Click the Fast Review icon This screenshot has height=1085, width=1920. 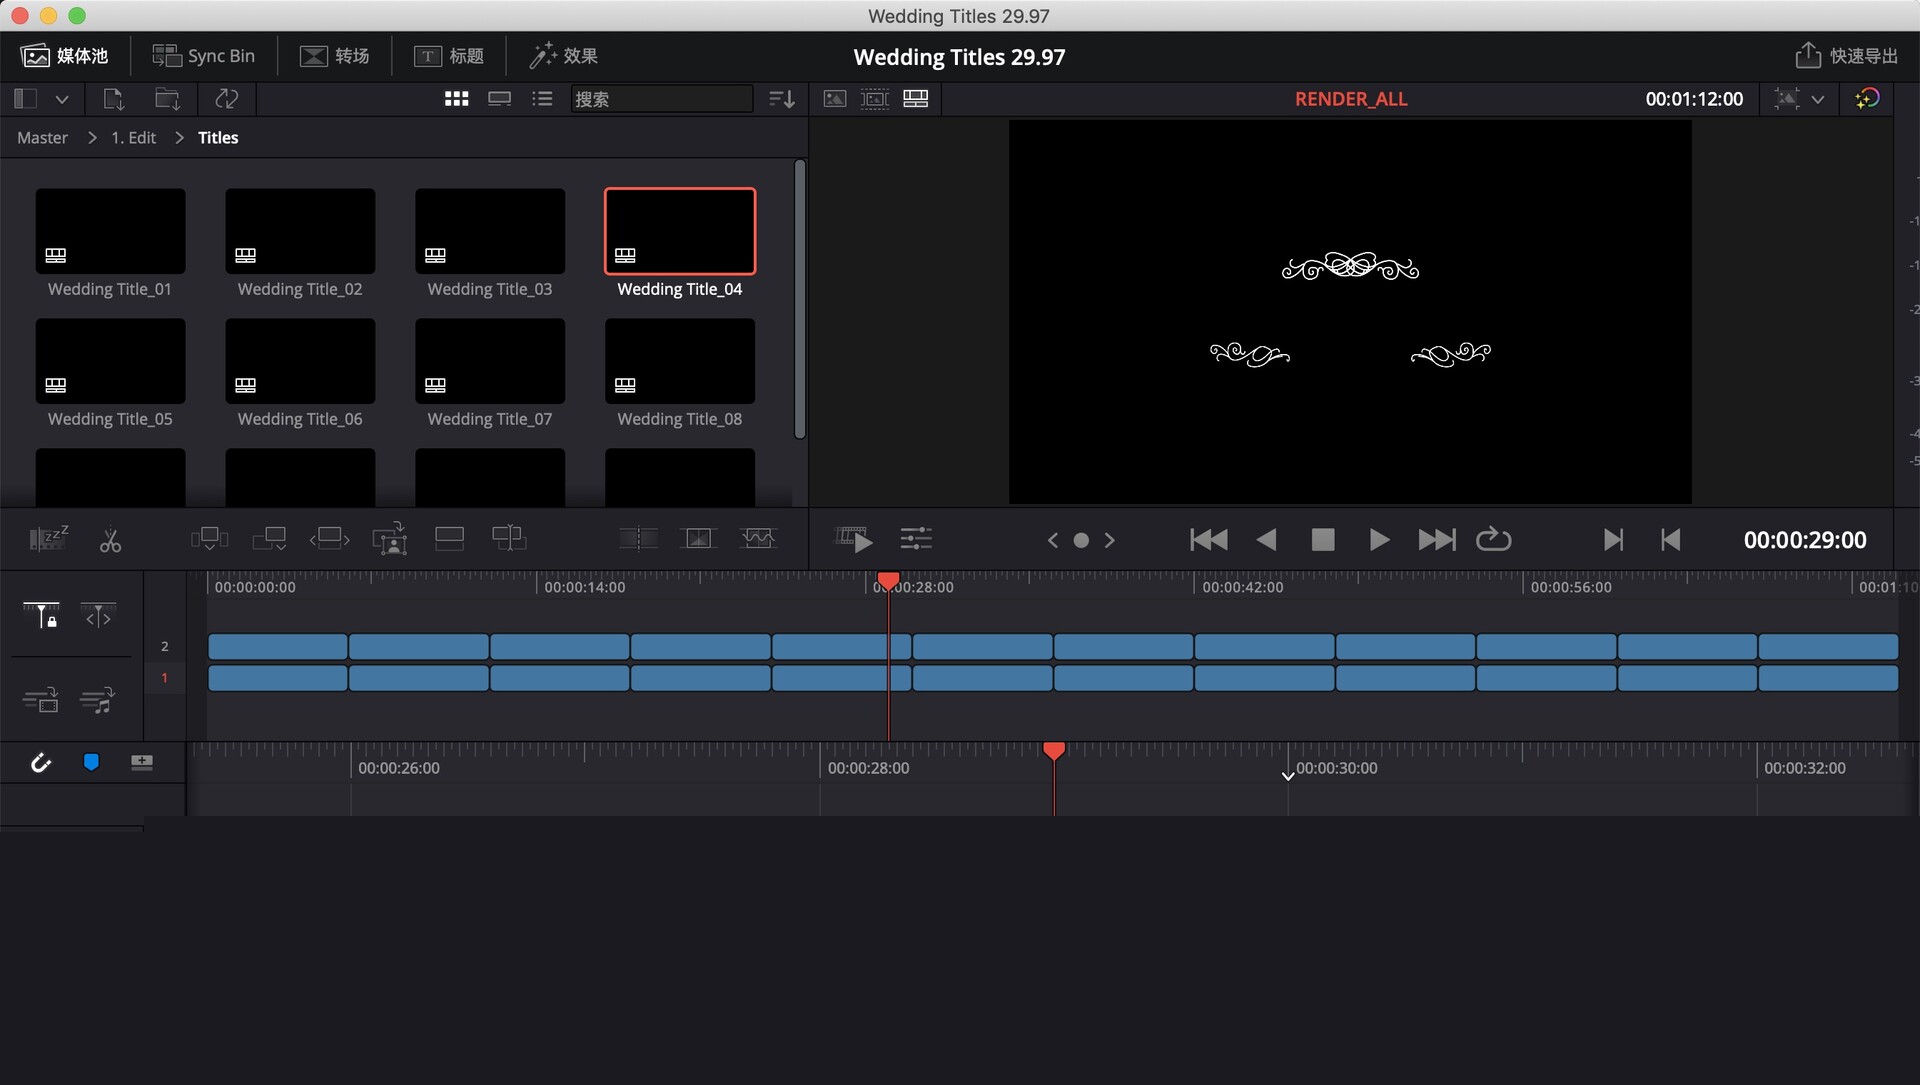[x=854, y=539]
